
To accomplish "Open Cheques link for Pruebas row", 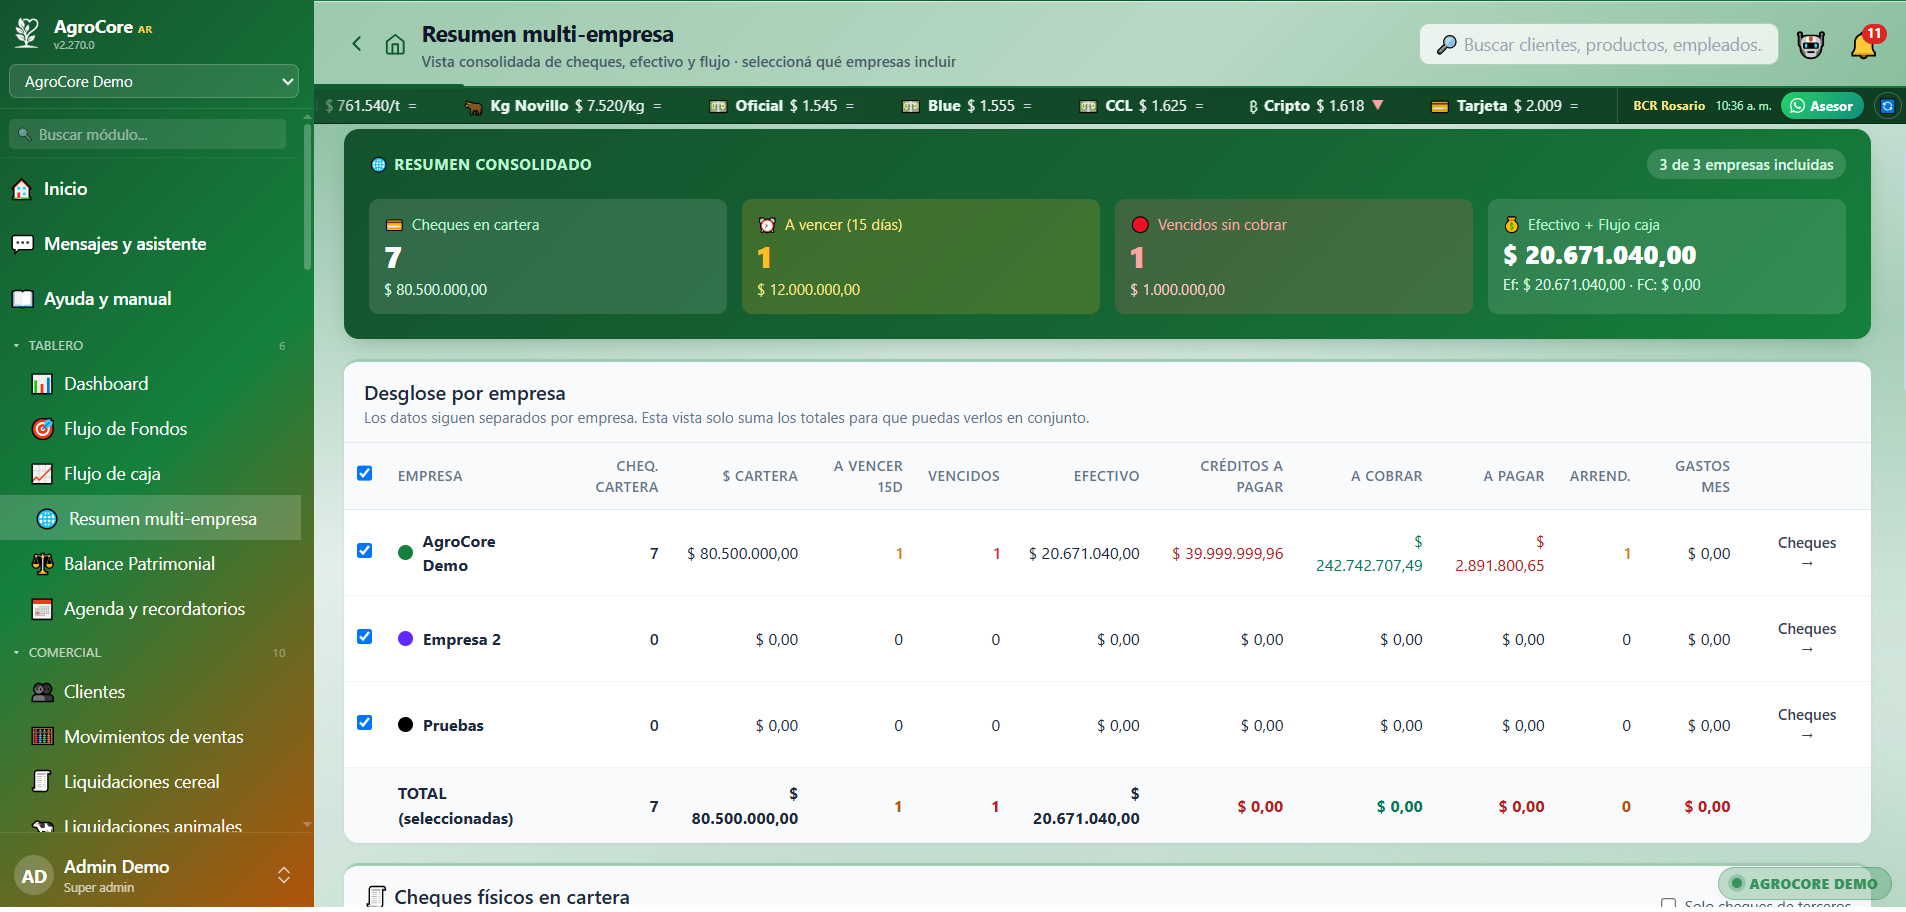I will coord(1806,725).
